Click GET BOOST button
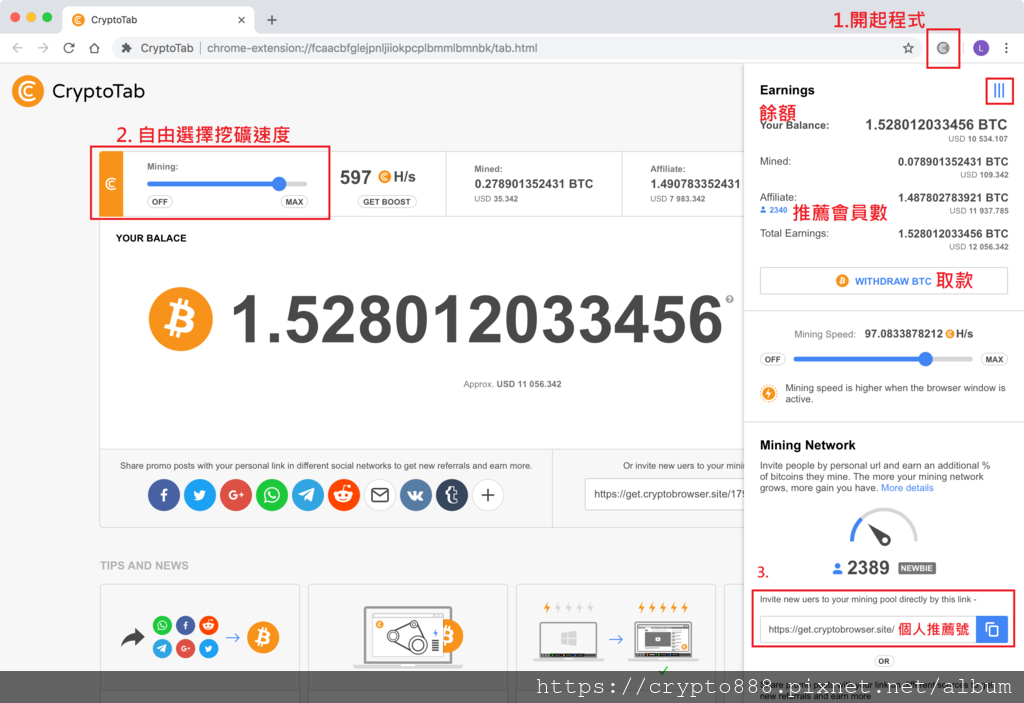Image resolution: width=1024 pixels, height=703 pixels. click(387, 202)
